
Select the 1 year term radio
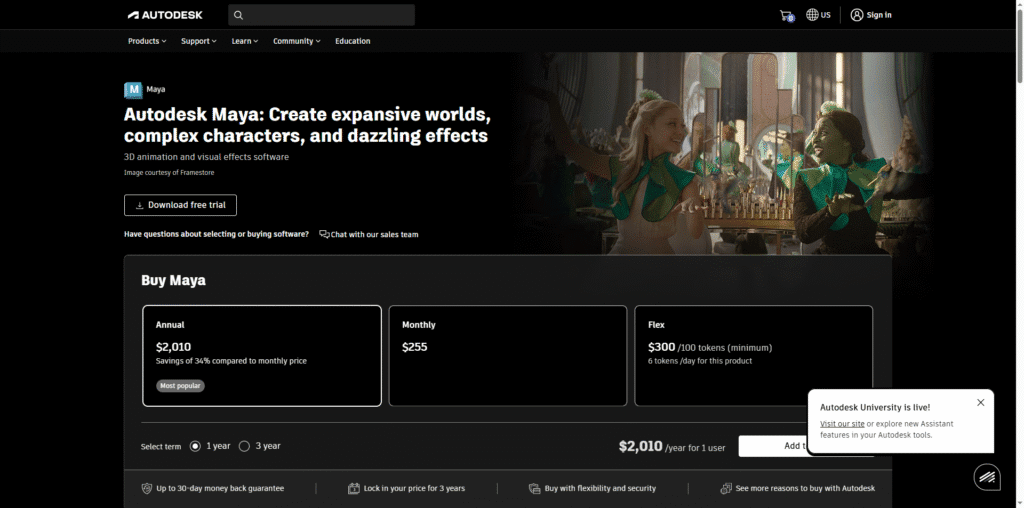click(x=195, y=446)
